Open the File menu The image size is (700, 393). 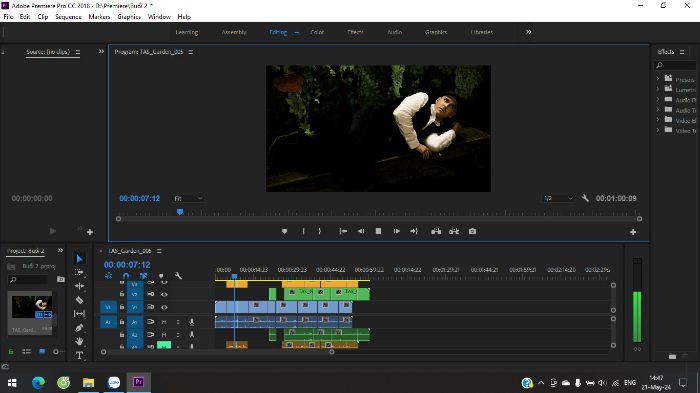(x=8, y=17)
